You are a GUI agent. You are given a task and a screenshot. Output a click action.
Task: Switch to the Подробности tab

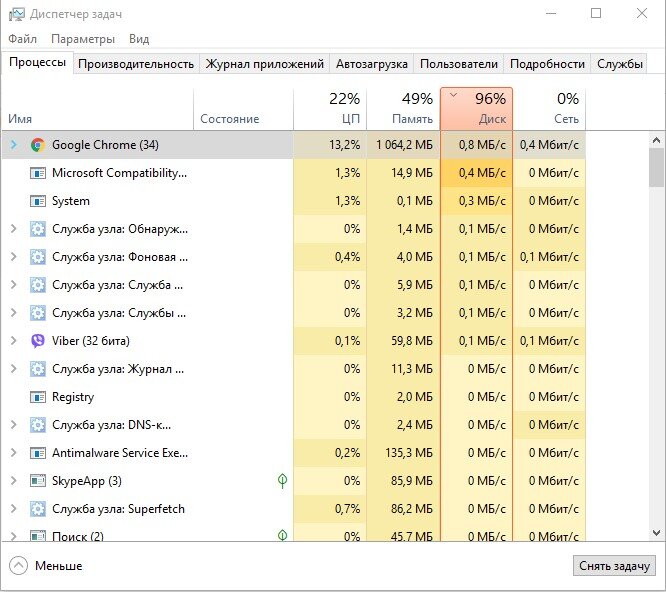tap(547, 64)
